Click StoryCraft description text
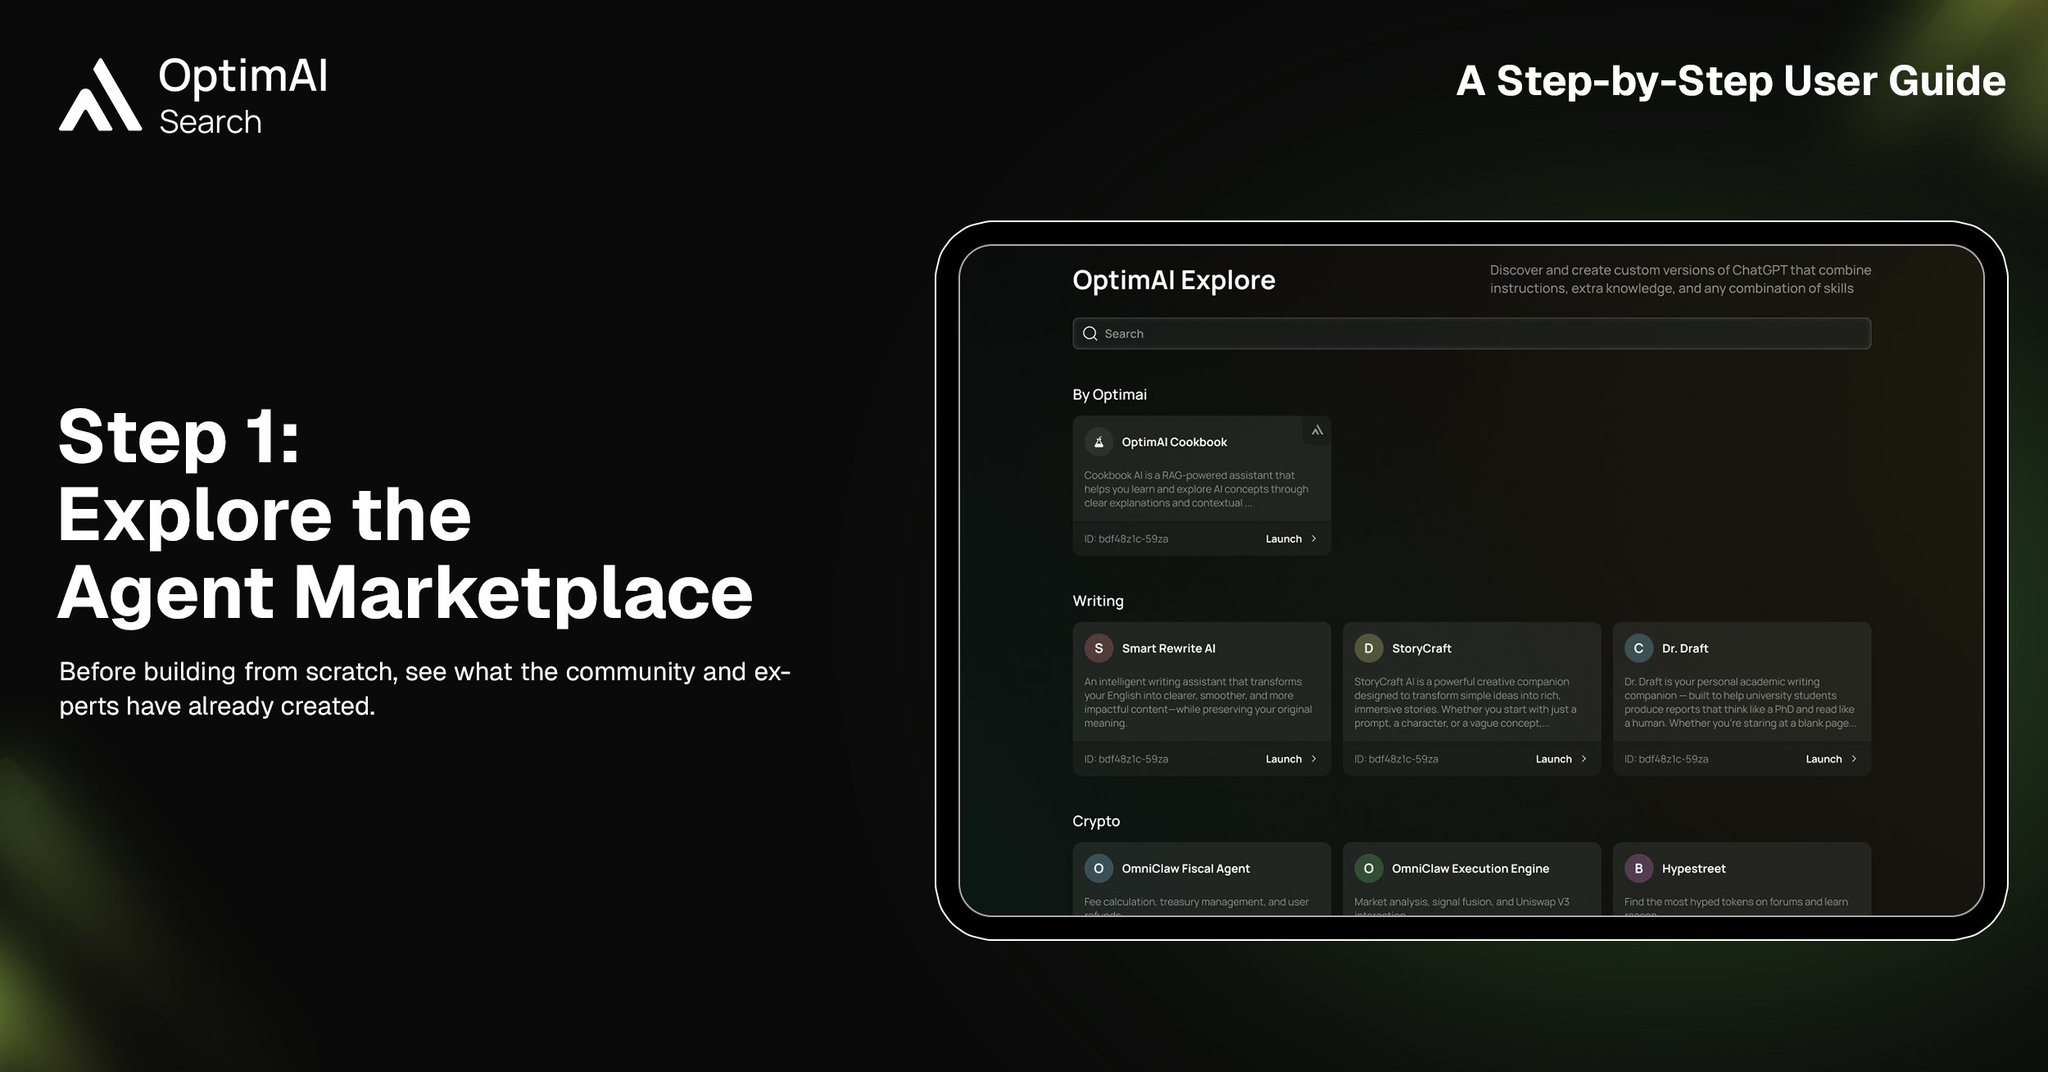This screenshot has width=2048, height=1072. (1465, 702)
